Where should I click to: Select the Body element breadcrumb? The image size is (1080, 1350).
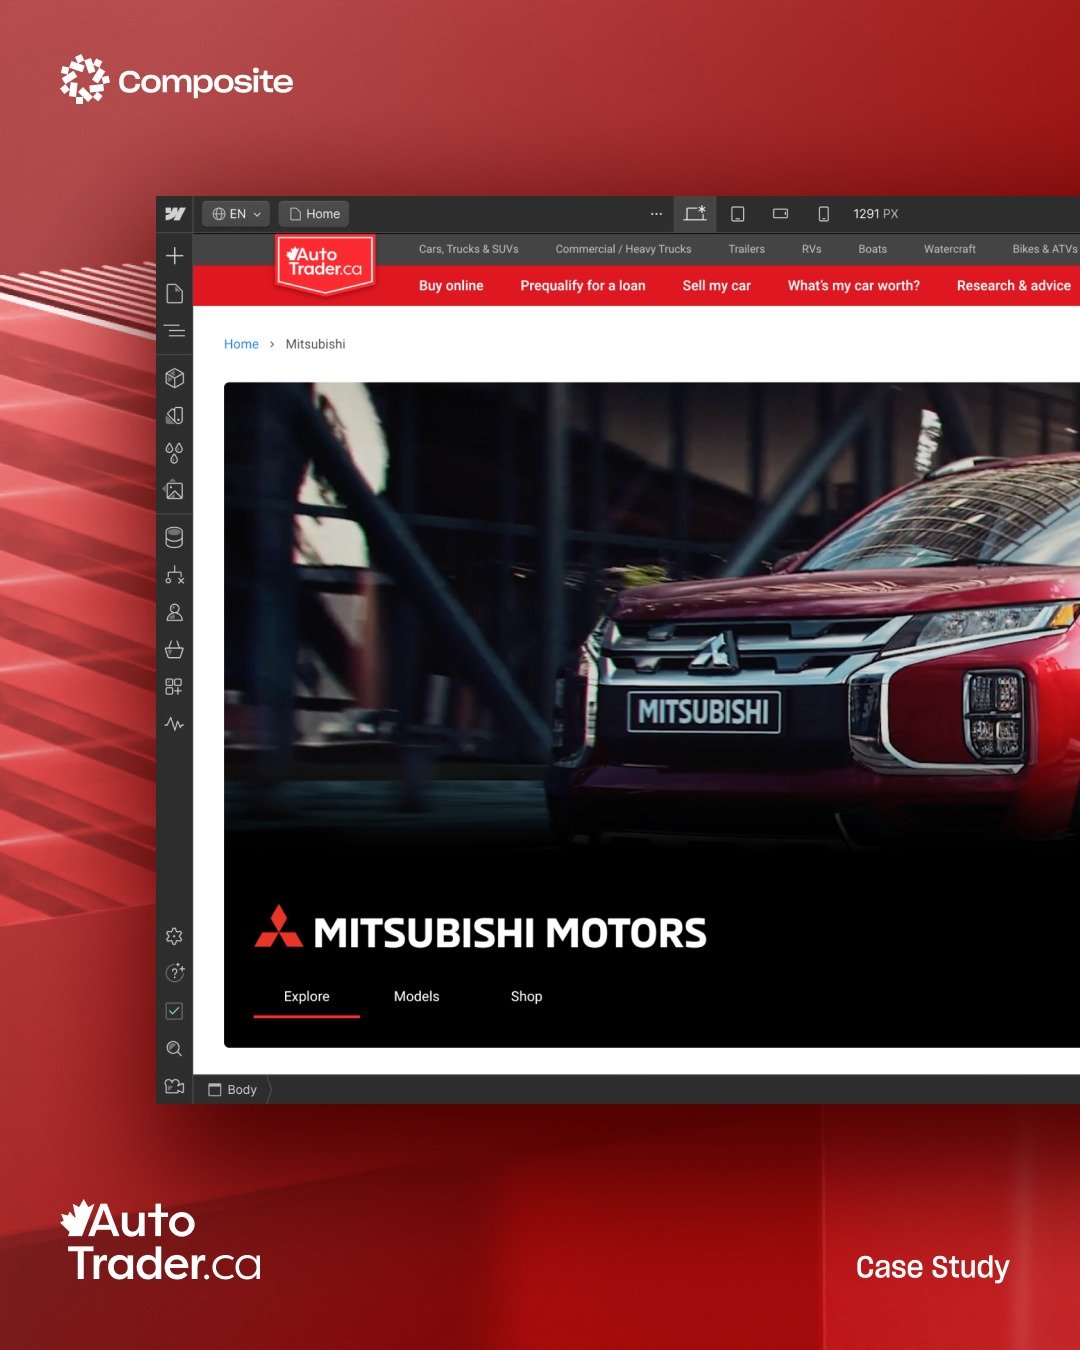pos(233,1090)
